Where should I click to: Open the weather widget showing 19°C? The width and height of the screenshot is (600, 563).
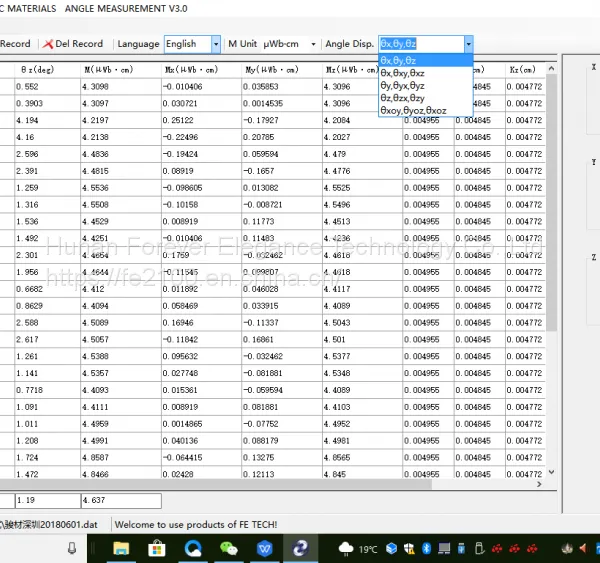(x=358, y=549)
